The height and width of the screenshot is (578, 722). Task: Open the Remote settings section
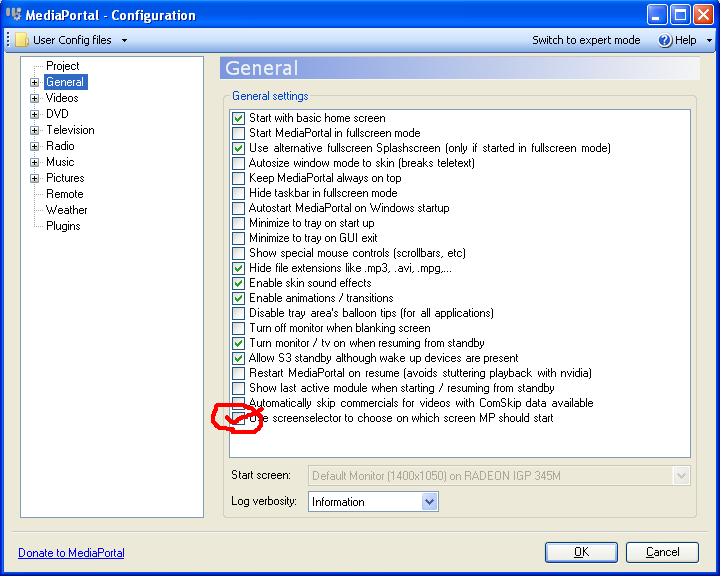[64, 194]
